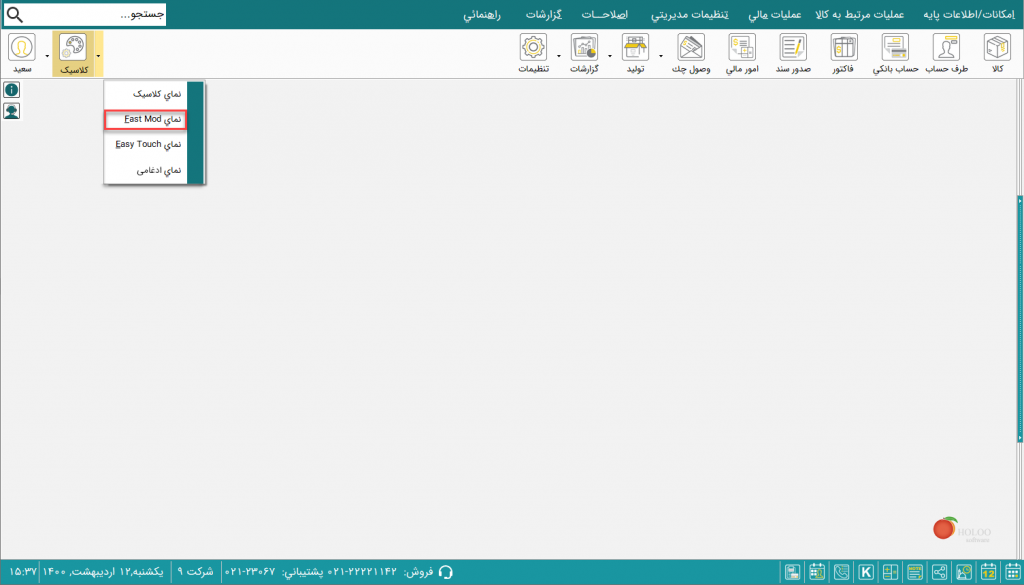Open the امكانات/اطلاعات پايه menu
Screen dimensions: 1024x585
(967, 14)
